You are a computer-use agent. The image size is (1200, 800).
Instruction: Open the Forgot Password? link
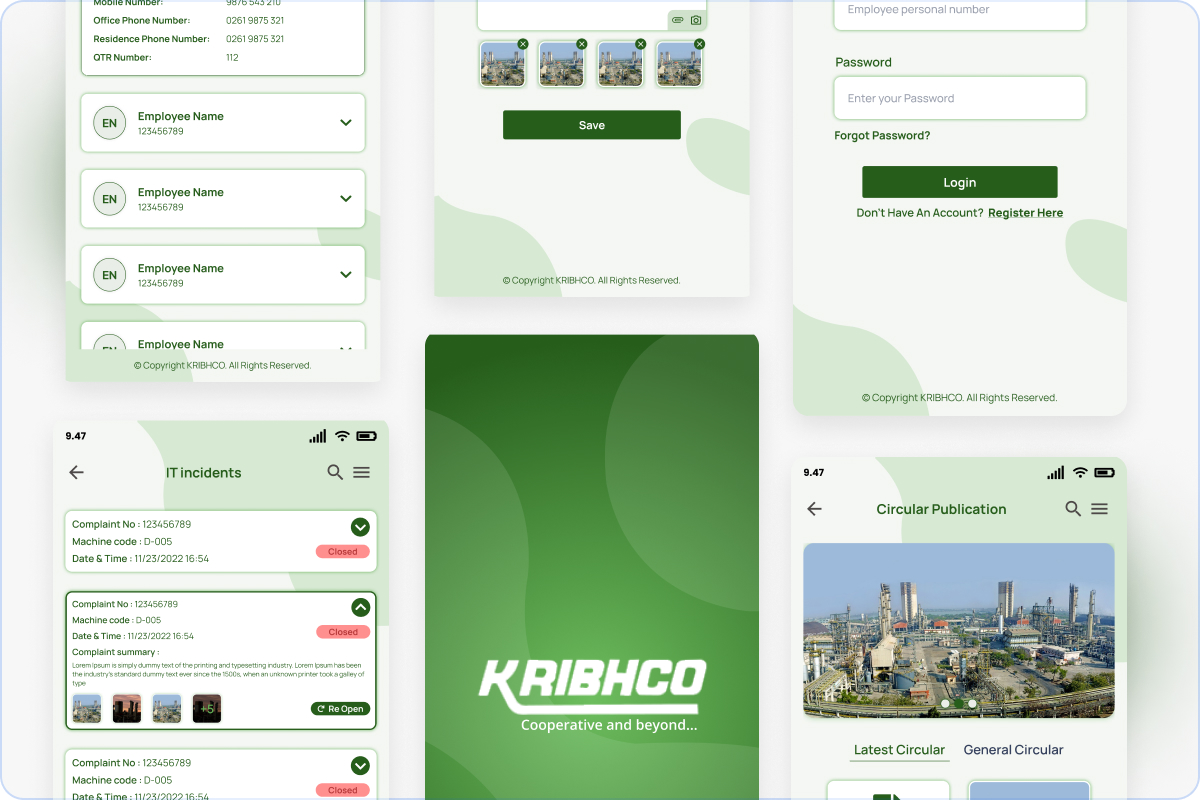[x=882, y=136]
